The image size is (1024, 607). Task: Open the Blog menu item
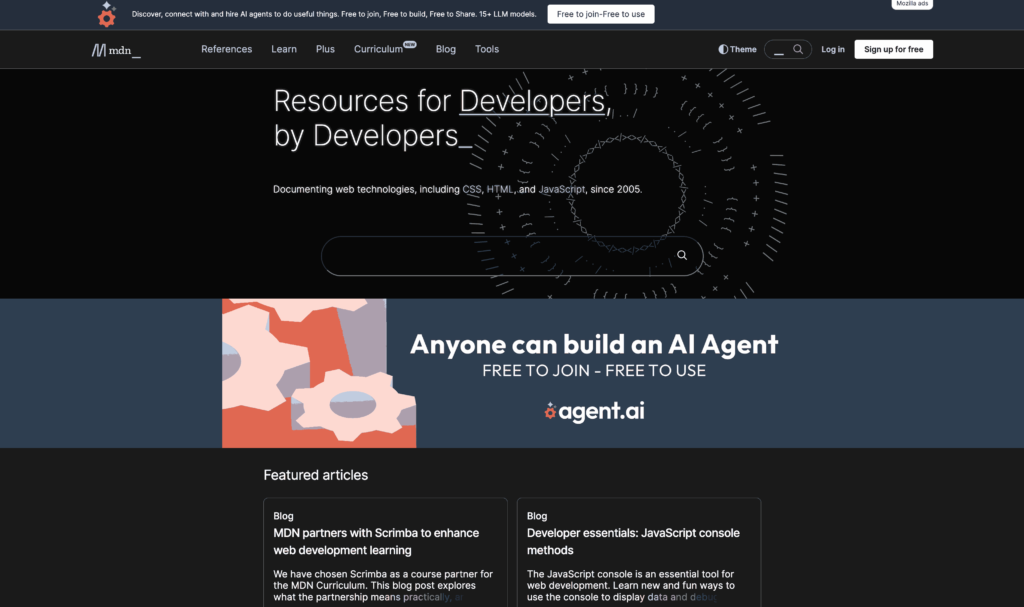tap(446, 49)
